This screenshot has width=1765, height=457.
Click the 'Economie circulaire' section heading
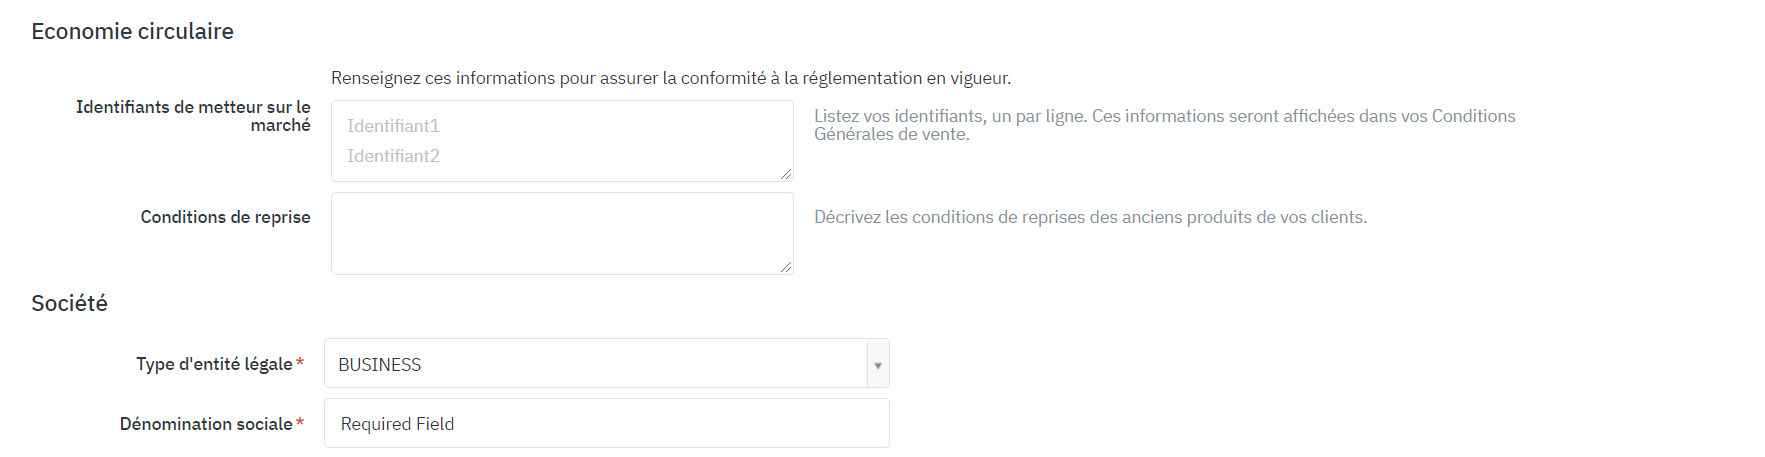click(132, 31)
